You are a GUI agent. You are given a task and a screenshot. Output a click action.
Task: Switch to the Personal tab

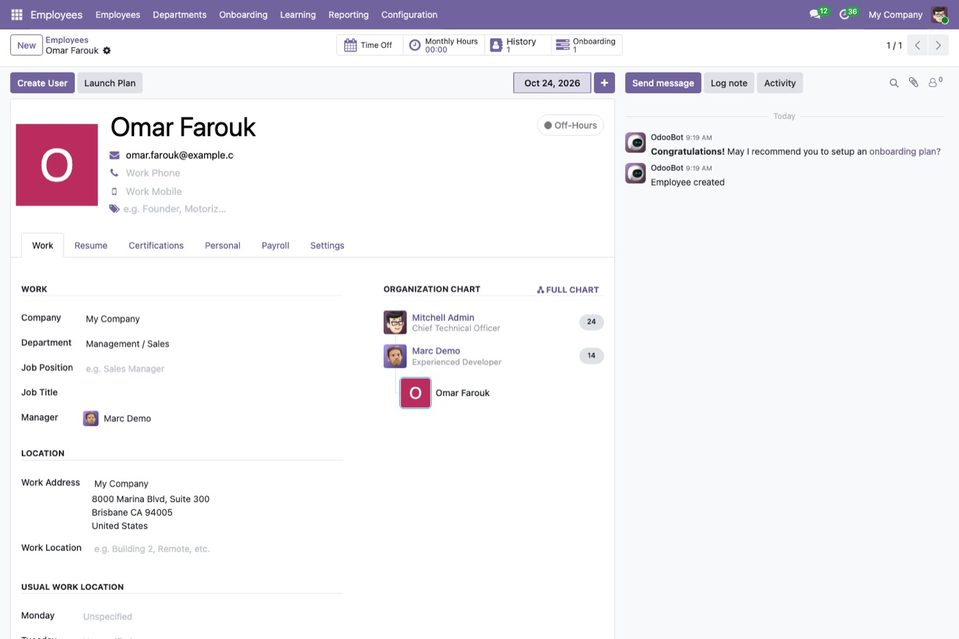[222, 245]
